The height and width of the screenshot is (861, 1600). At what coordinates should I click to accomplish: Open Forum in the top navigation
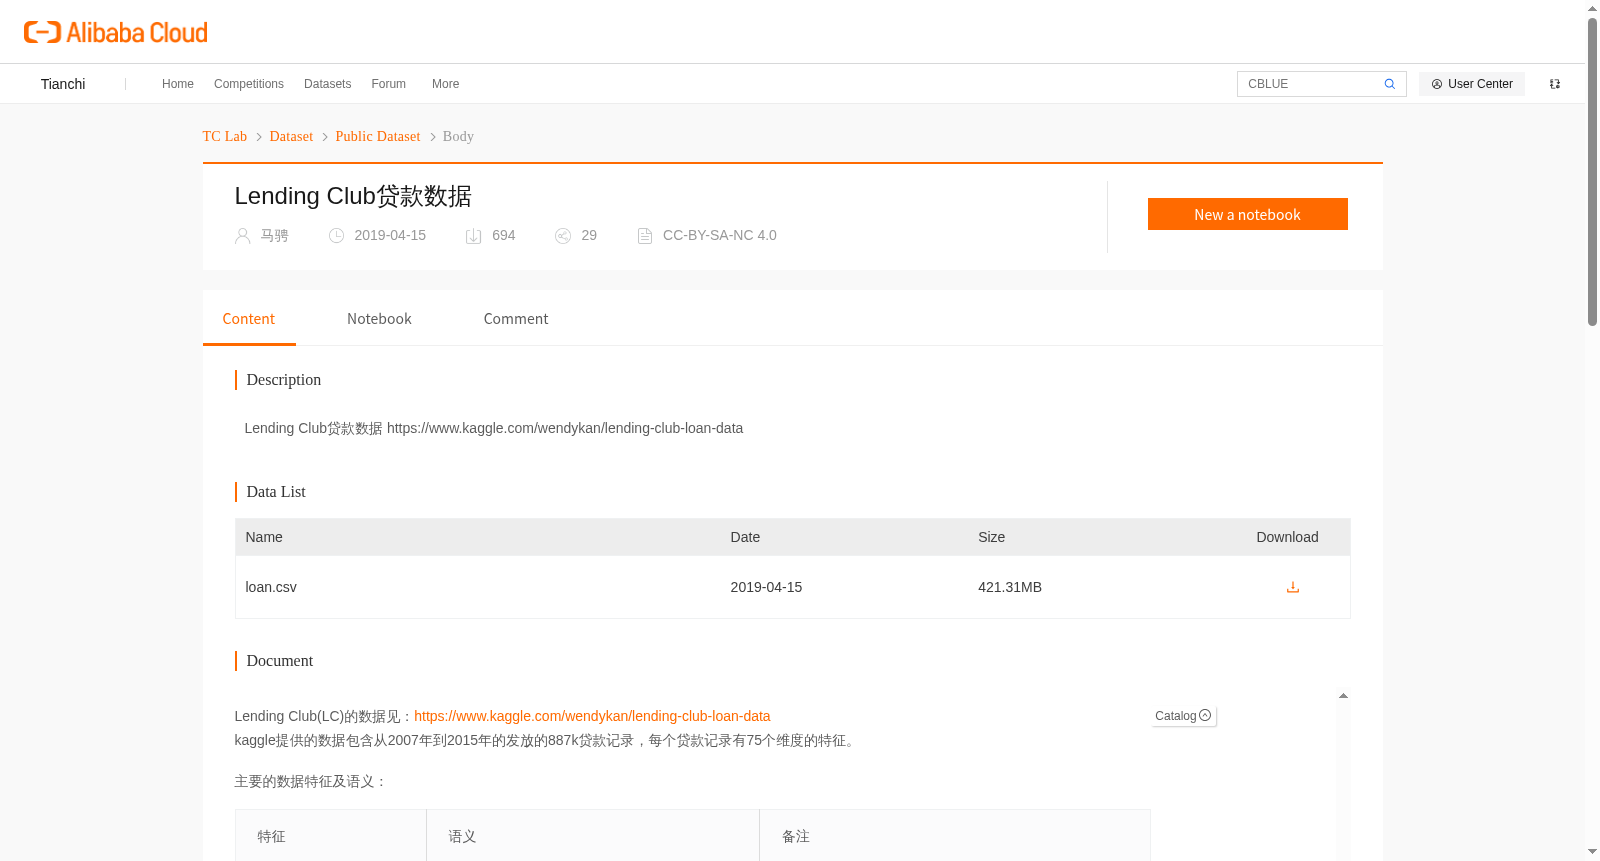click(388, 84)
